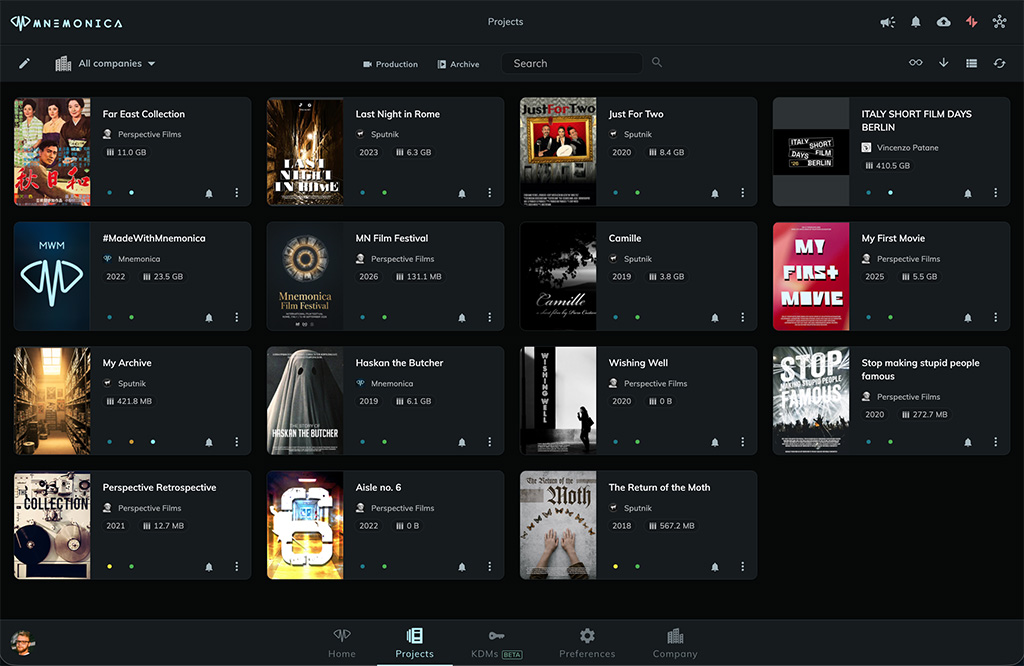Click the Search input field
This screenshot has height=666, width=1024.
coord(572,63)
